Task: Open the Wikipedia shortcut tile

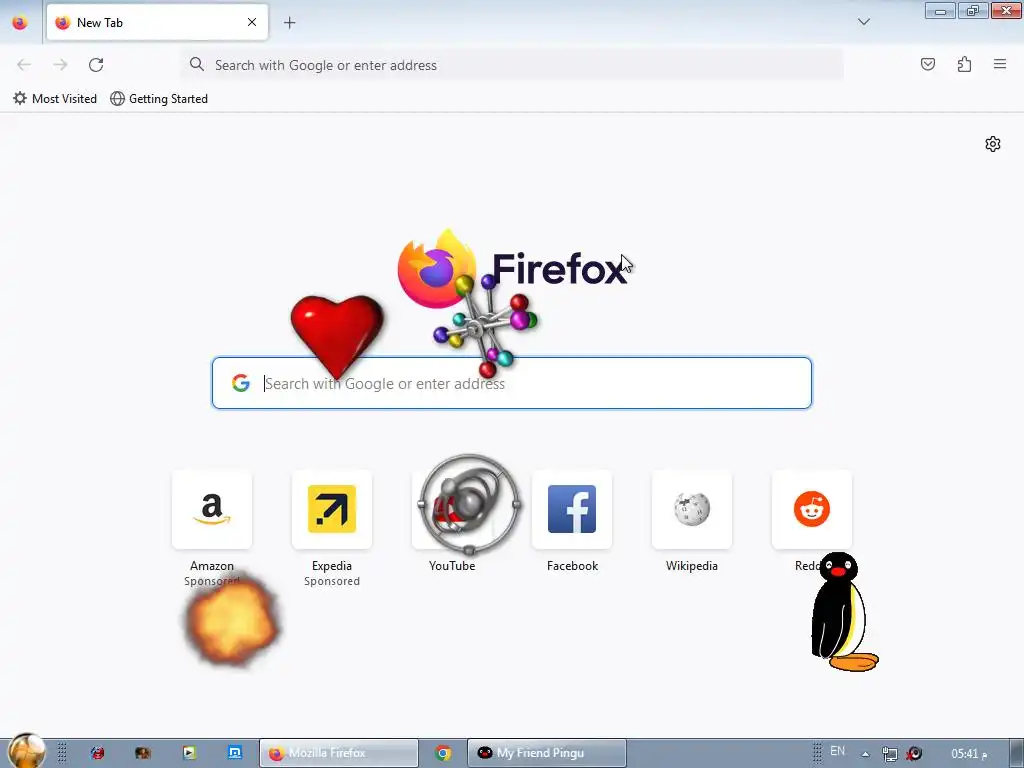Action: (x=692, y=509)
